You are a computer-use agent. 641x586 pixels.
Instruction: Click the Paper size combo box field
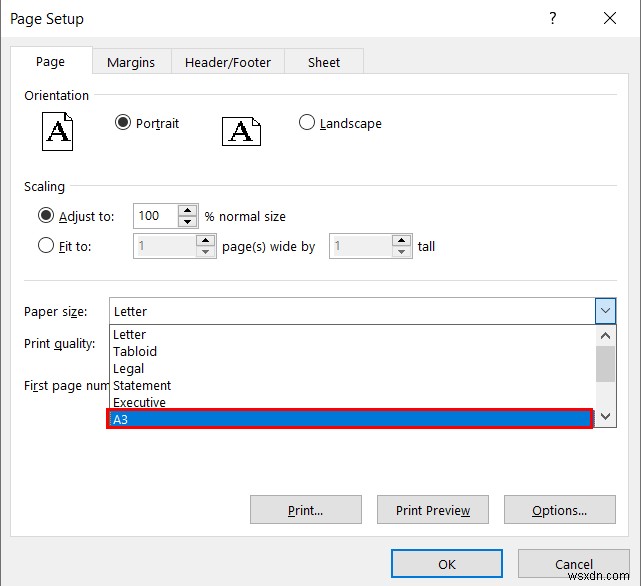click(352, 311)
